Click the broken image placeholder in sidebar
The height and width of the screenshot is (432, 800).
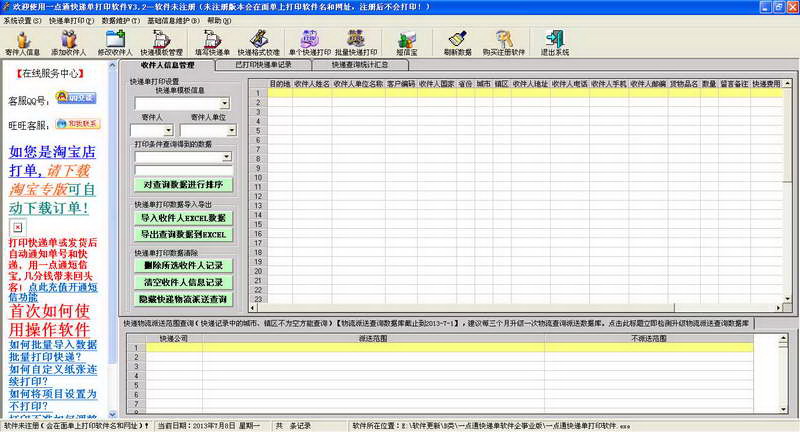click(17, 227)
